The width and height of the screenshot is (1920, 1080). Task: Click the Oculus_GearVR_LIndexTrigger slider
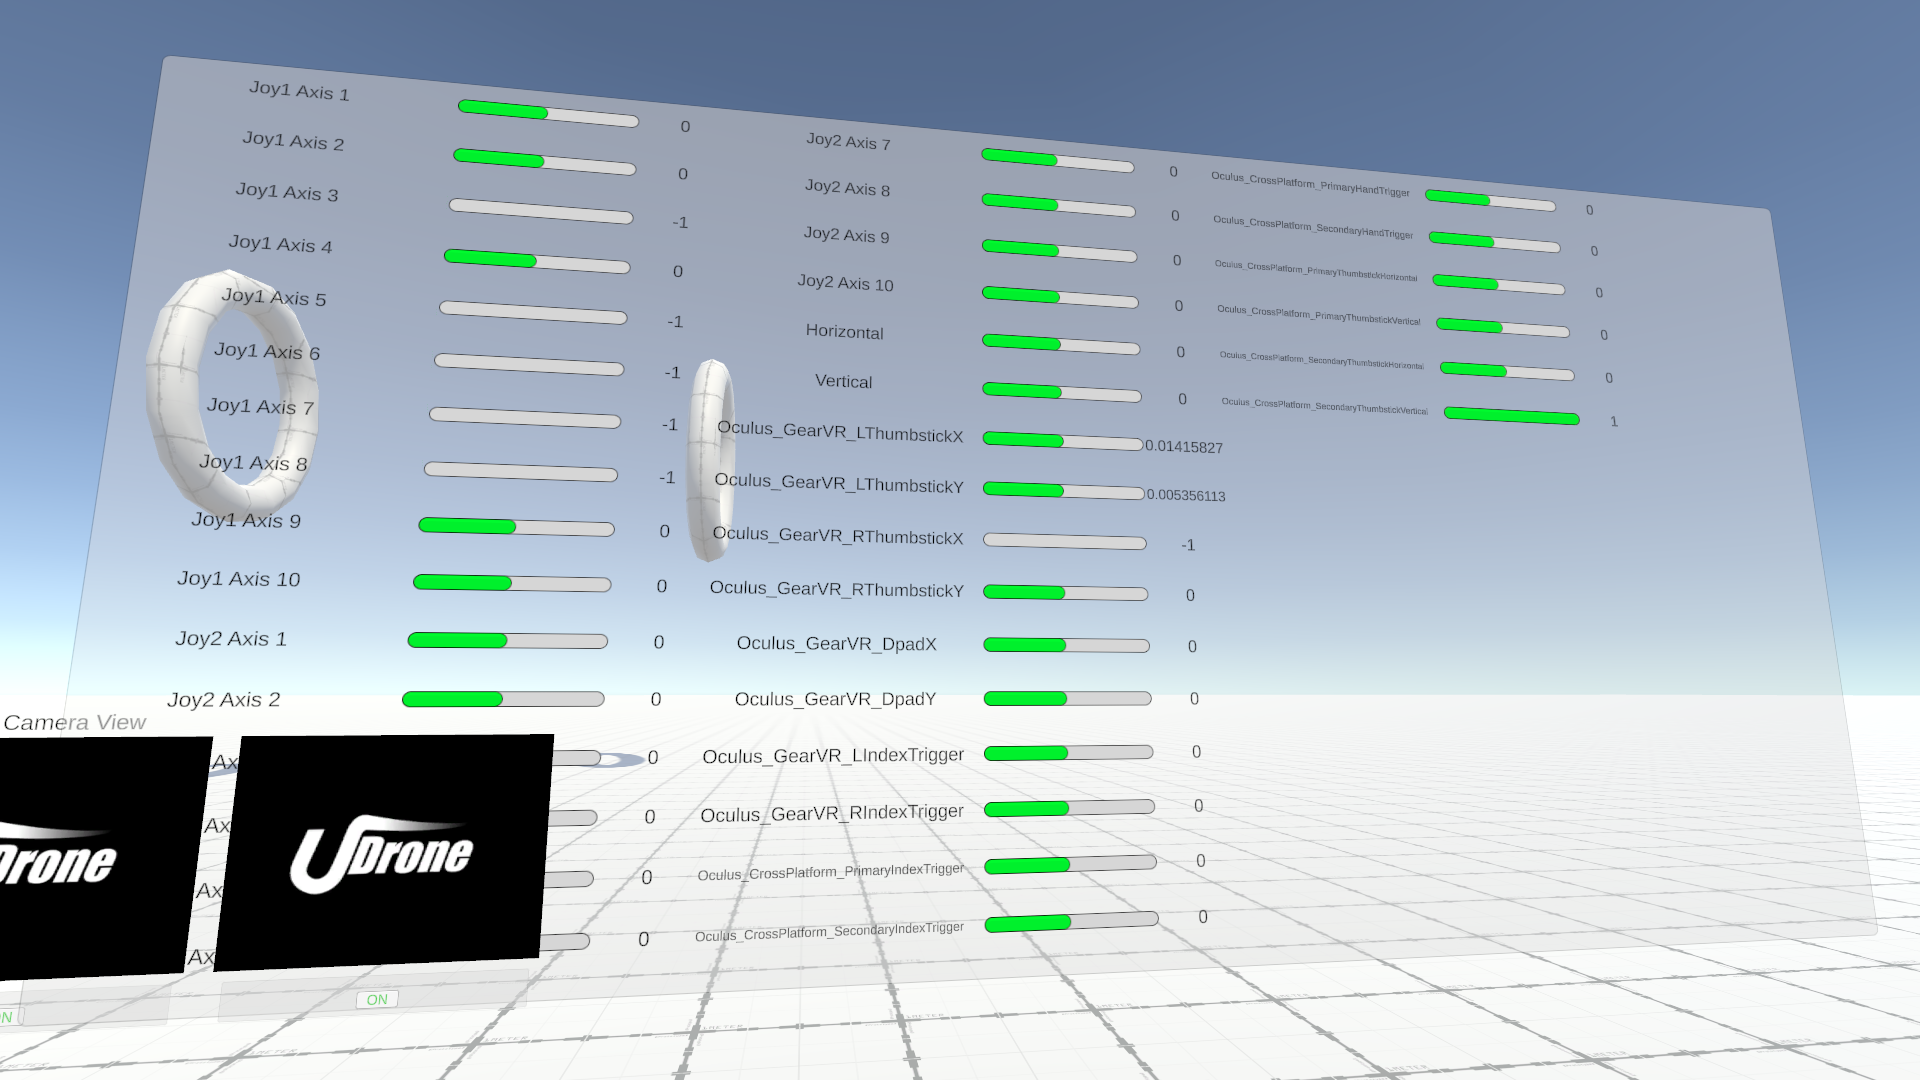[x=1068, y=752]
